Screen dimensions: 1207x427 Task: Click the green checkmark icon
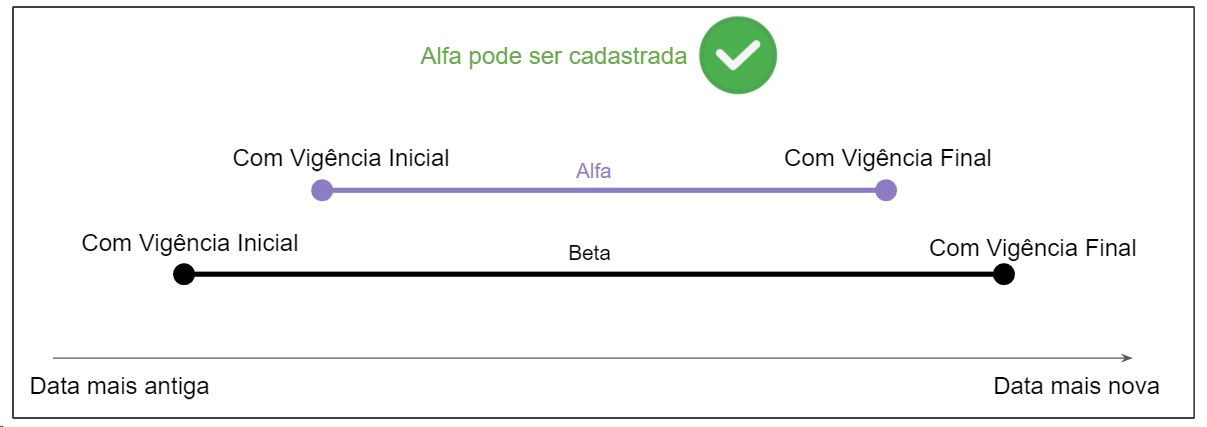(x=737, y=56)
